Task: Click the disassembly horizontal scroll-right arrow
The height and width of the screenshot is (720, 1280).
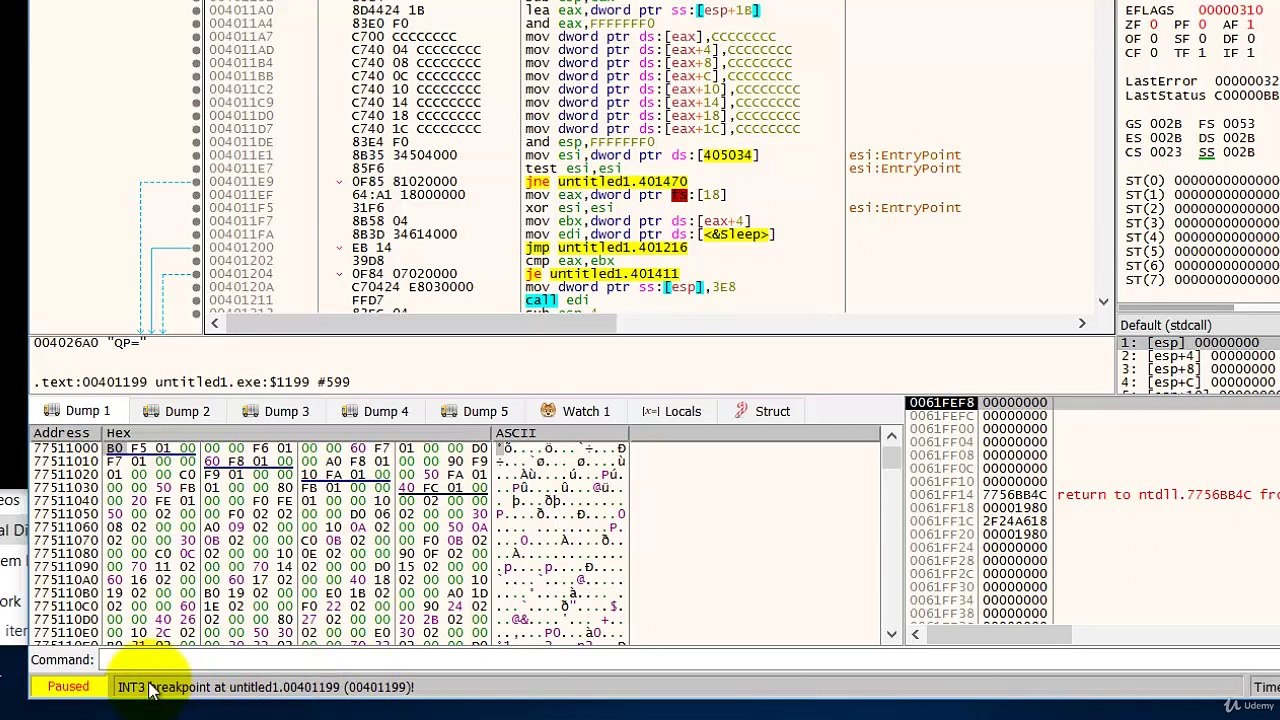Action: pos(1081,323)
